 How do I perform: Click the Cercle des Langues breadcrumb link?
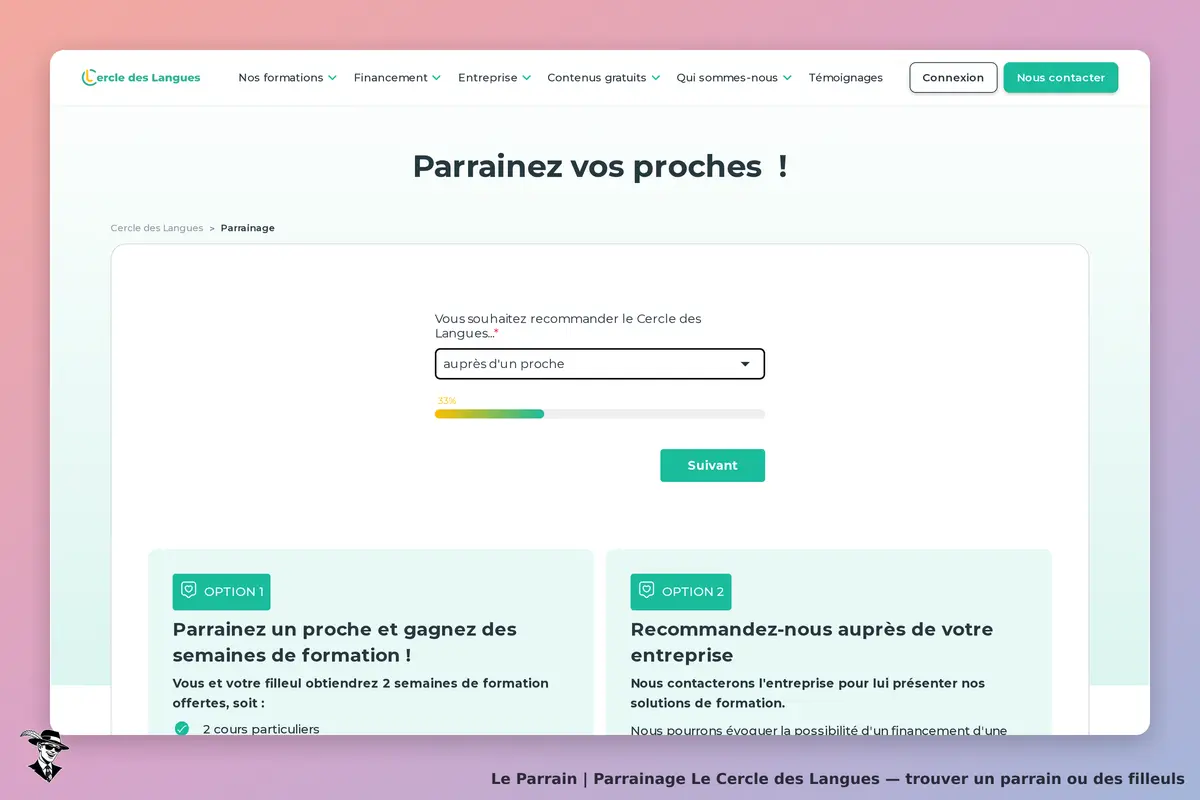click(x=157, y=228)
